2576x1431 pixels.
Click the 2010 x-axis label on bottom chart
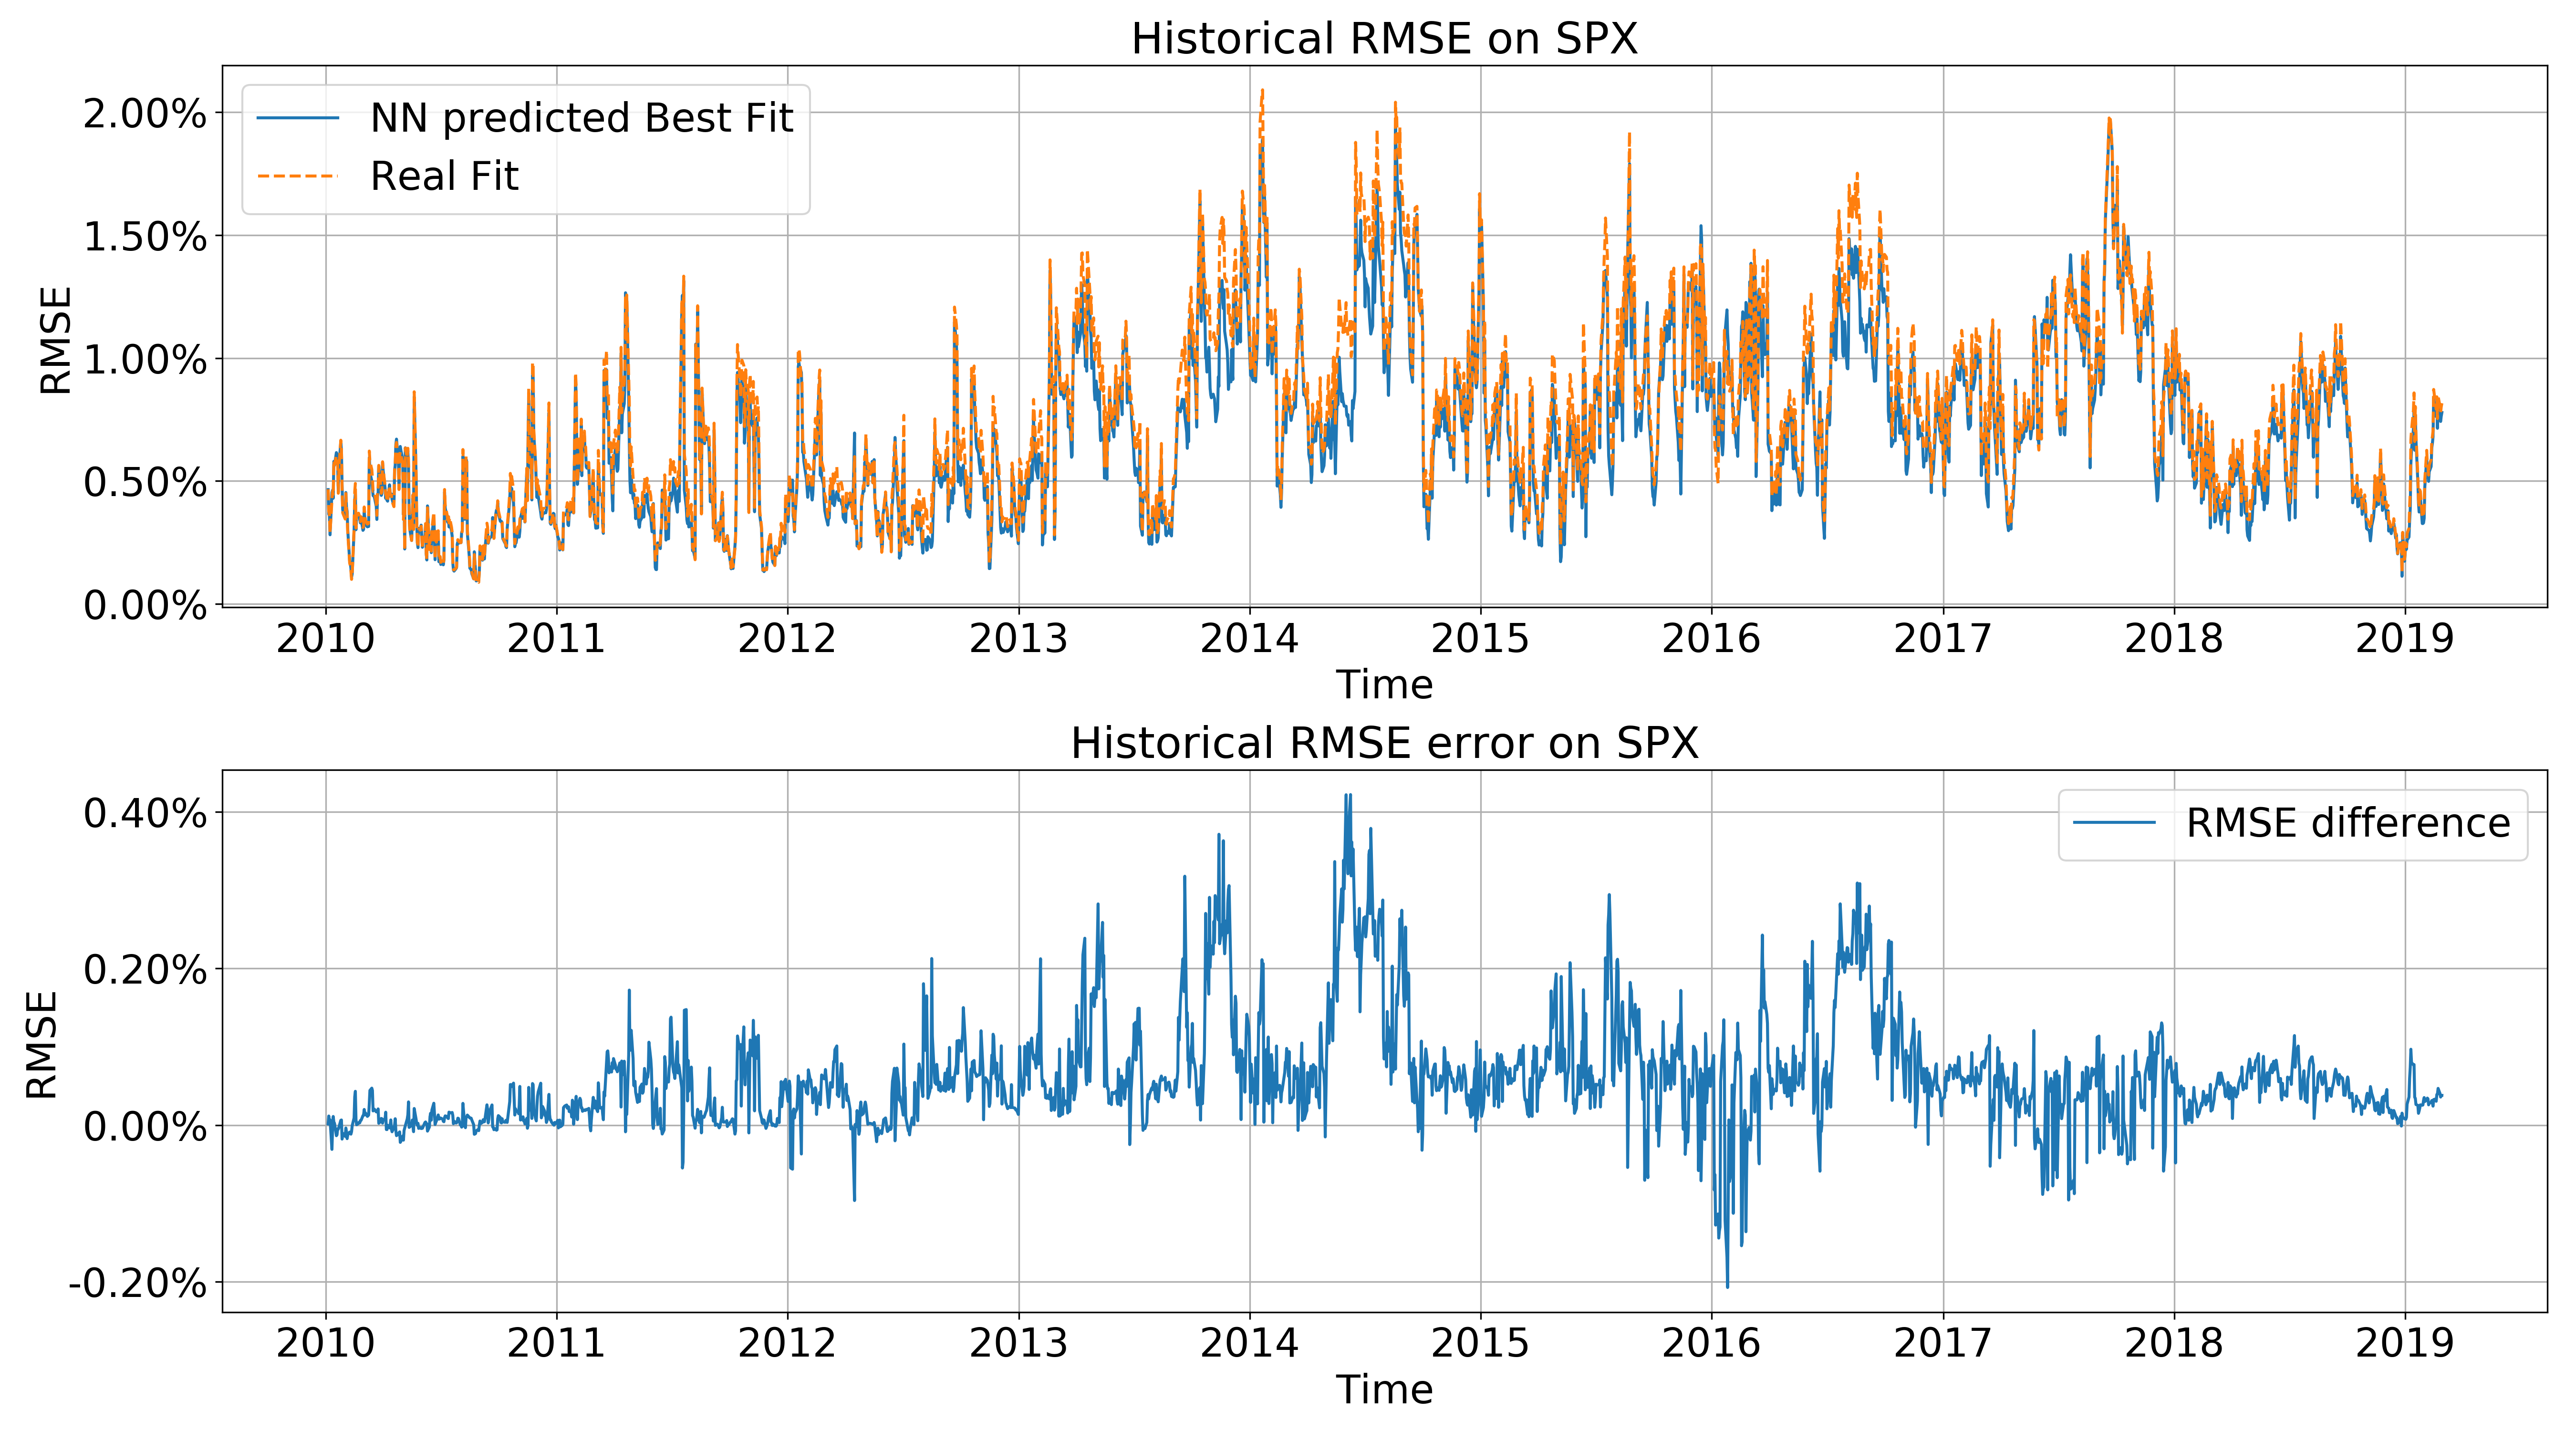(325, 1342)
